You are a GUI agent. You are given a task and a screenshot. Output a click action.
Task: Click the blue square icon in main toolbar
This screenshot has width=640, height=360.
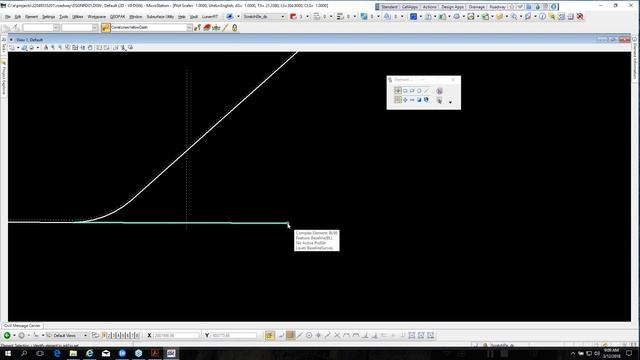pos(413,17)
